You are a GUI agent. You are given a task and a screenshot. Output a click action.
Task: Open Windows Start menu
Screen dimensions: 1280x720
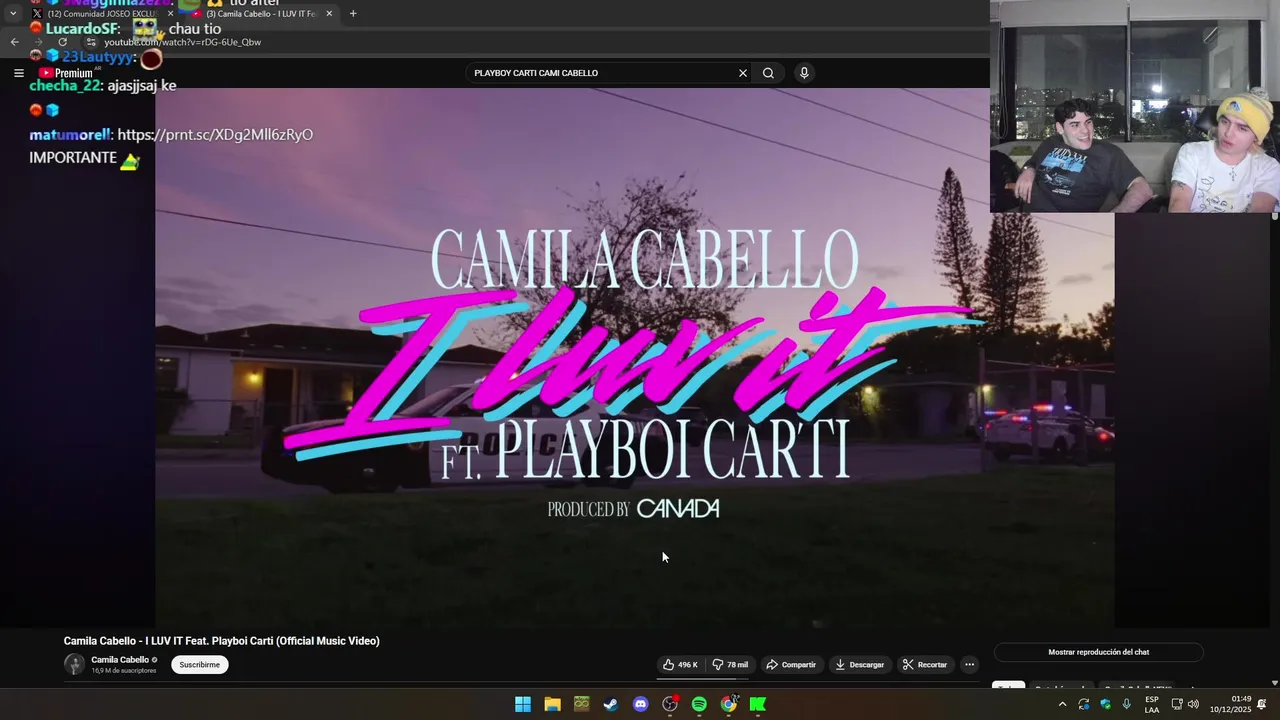coord(523,704)
